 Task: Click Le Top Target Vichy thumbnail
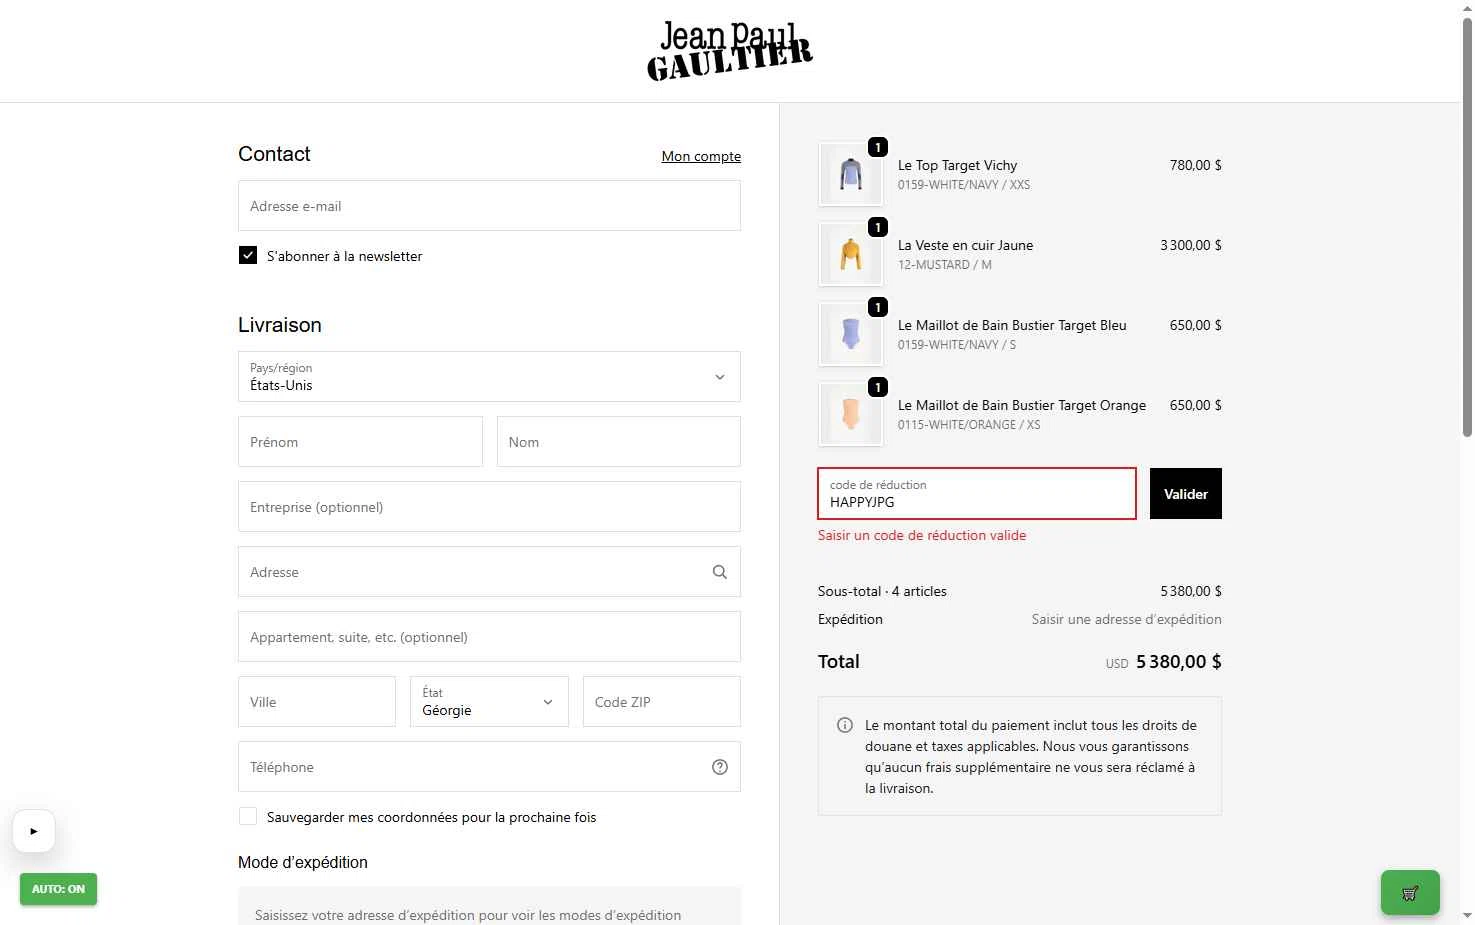851,174
